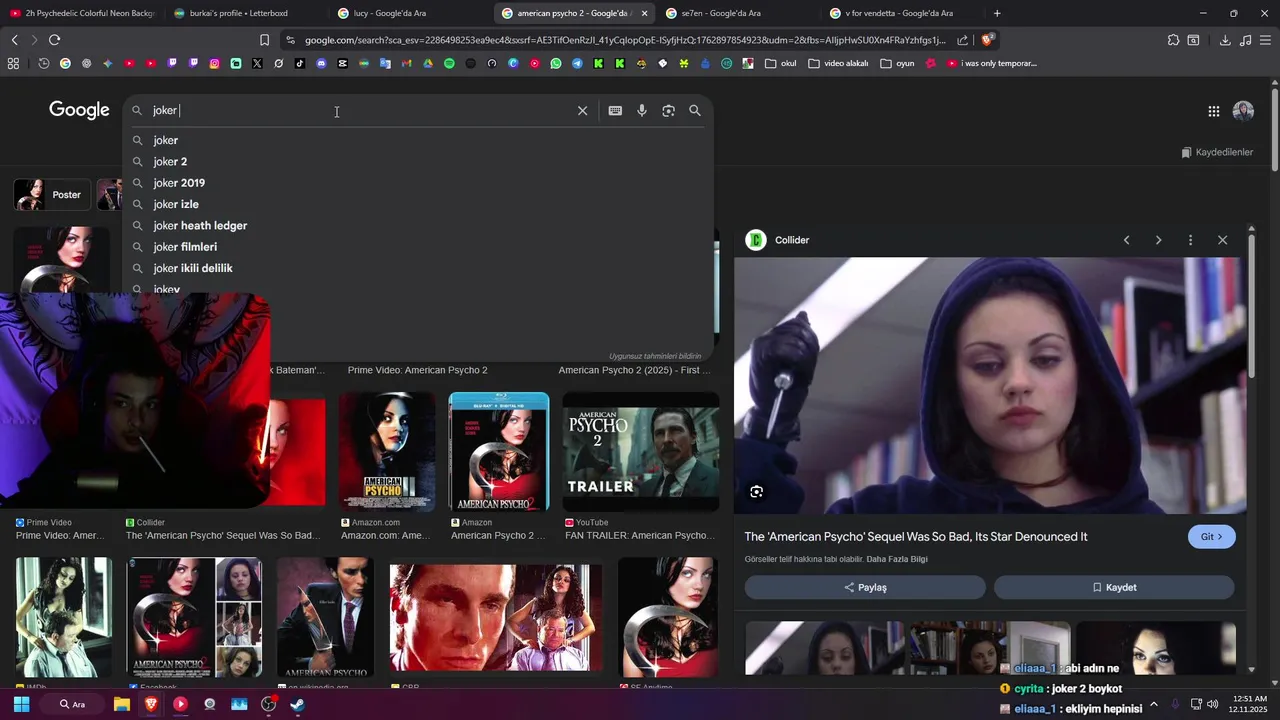Open a new browser tab
The height and width of the screenshot is (720, 1280).
pyautogui.click(x=997, y=13)
